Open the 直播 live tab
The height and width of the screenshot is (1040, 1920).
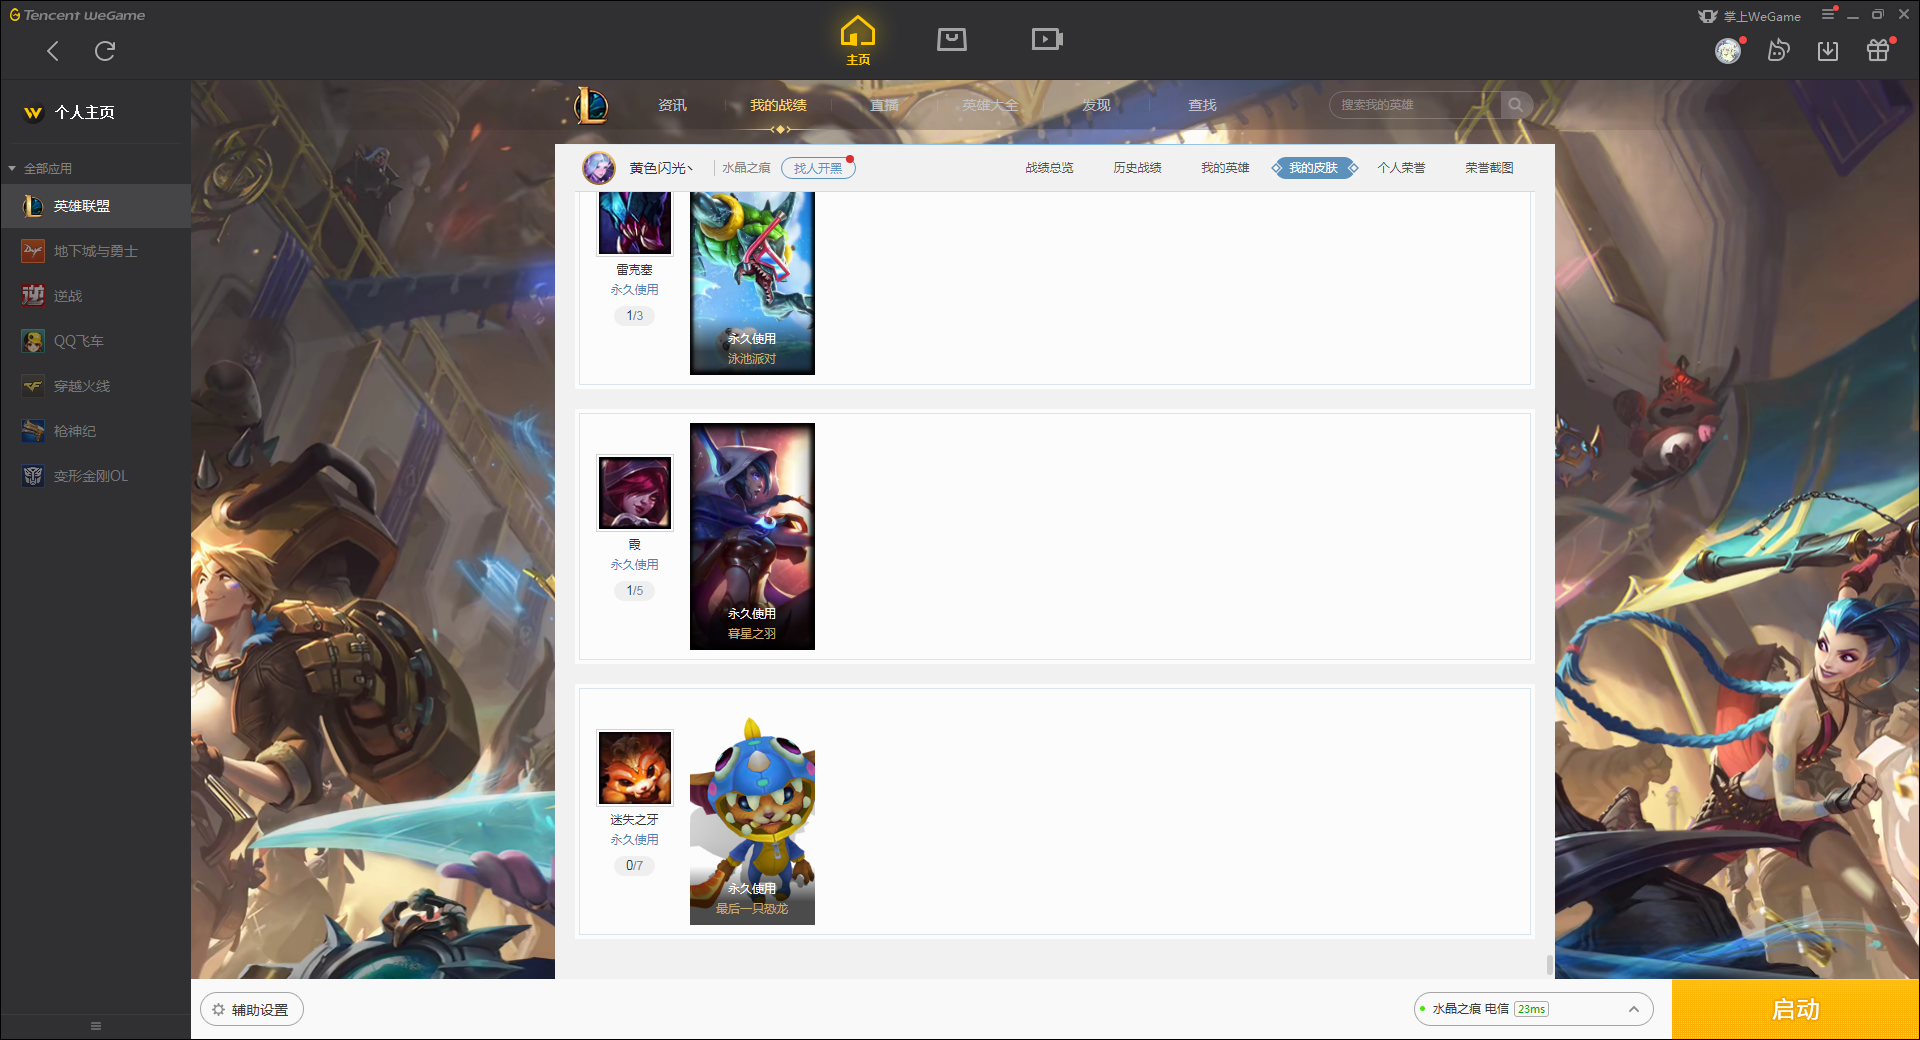(885, 105)
